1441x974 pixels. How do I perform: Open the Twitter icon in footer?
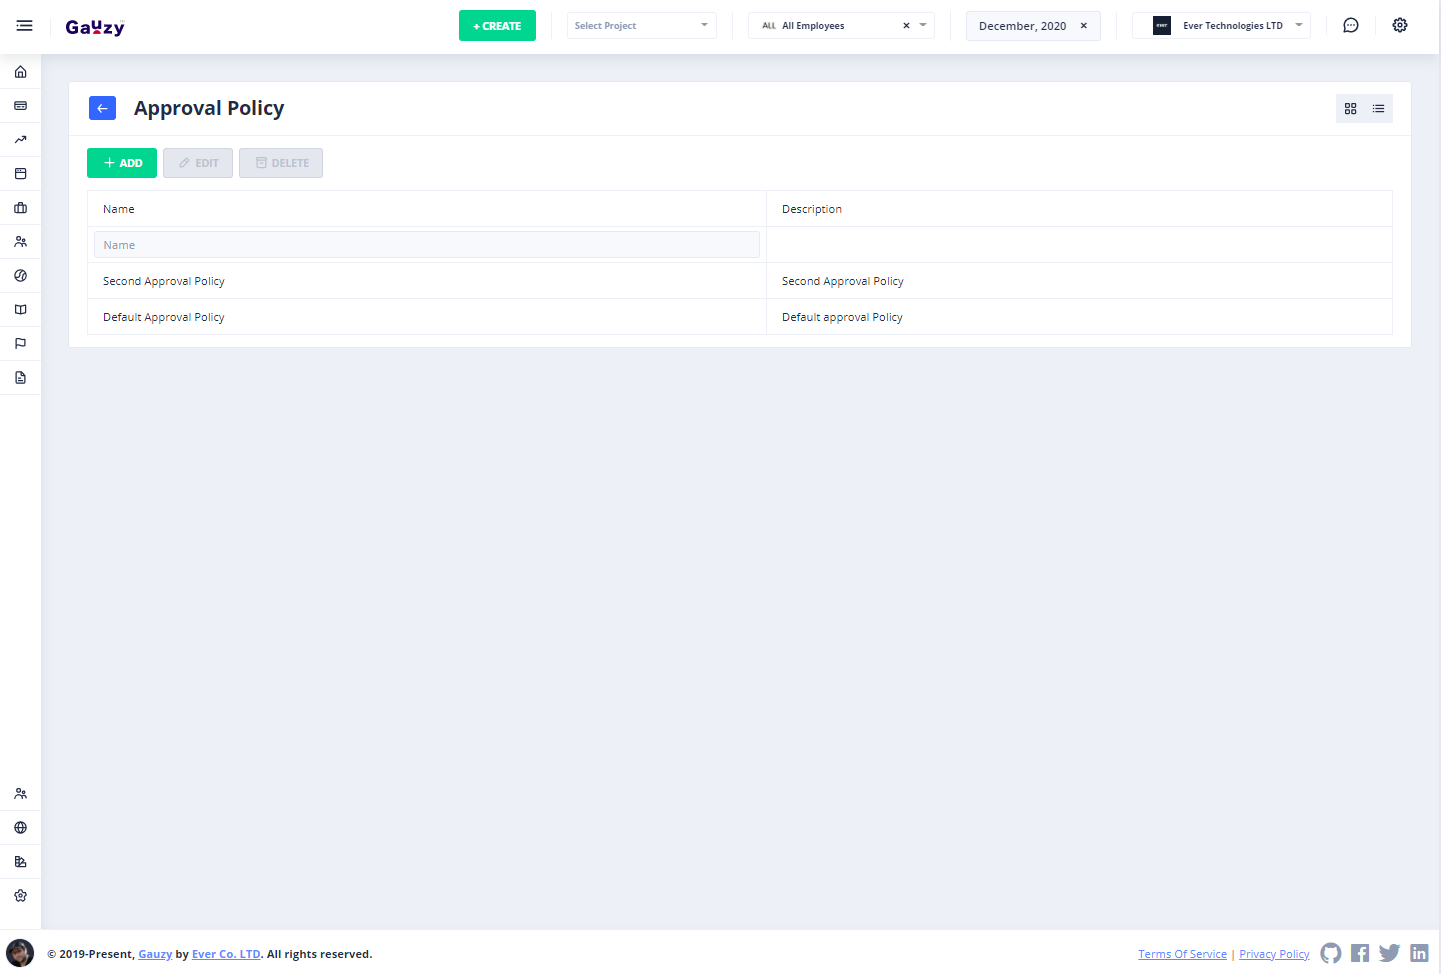(x=1389, y=953)
